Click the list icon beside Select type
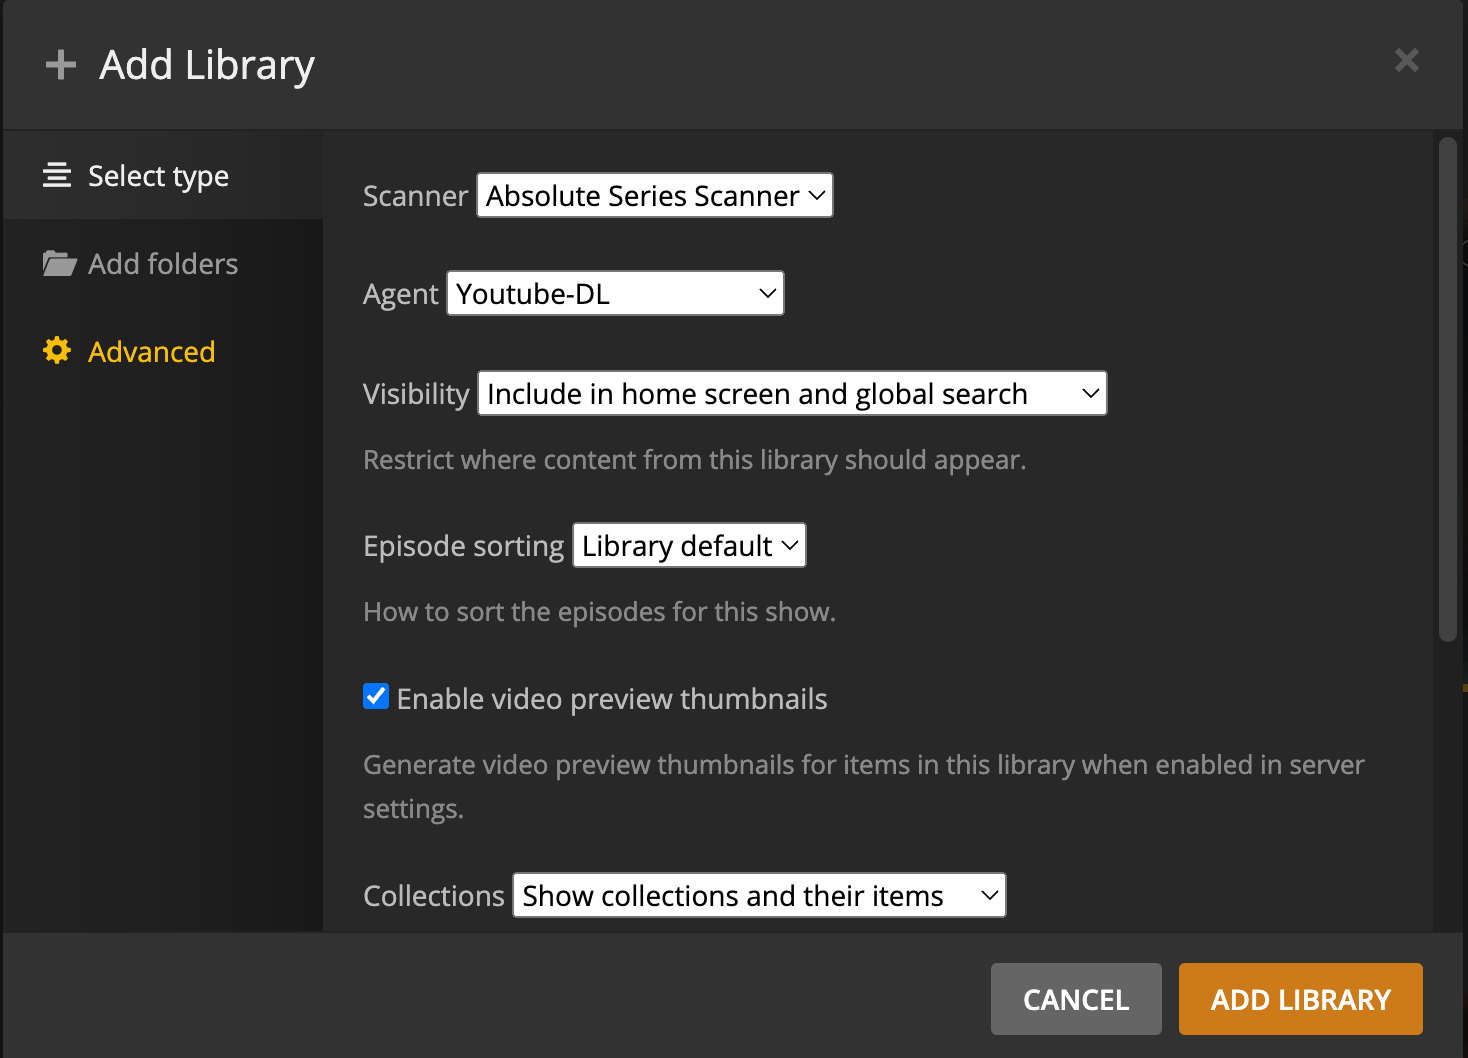1468x1058 pixels. pos(57,175)
